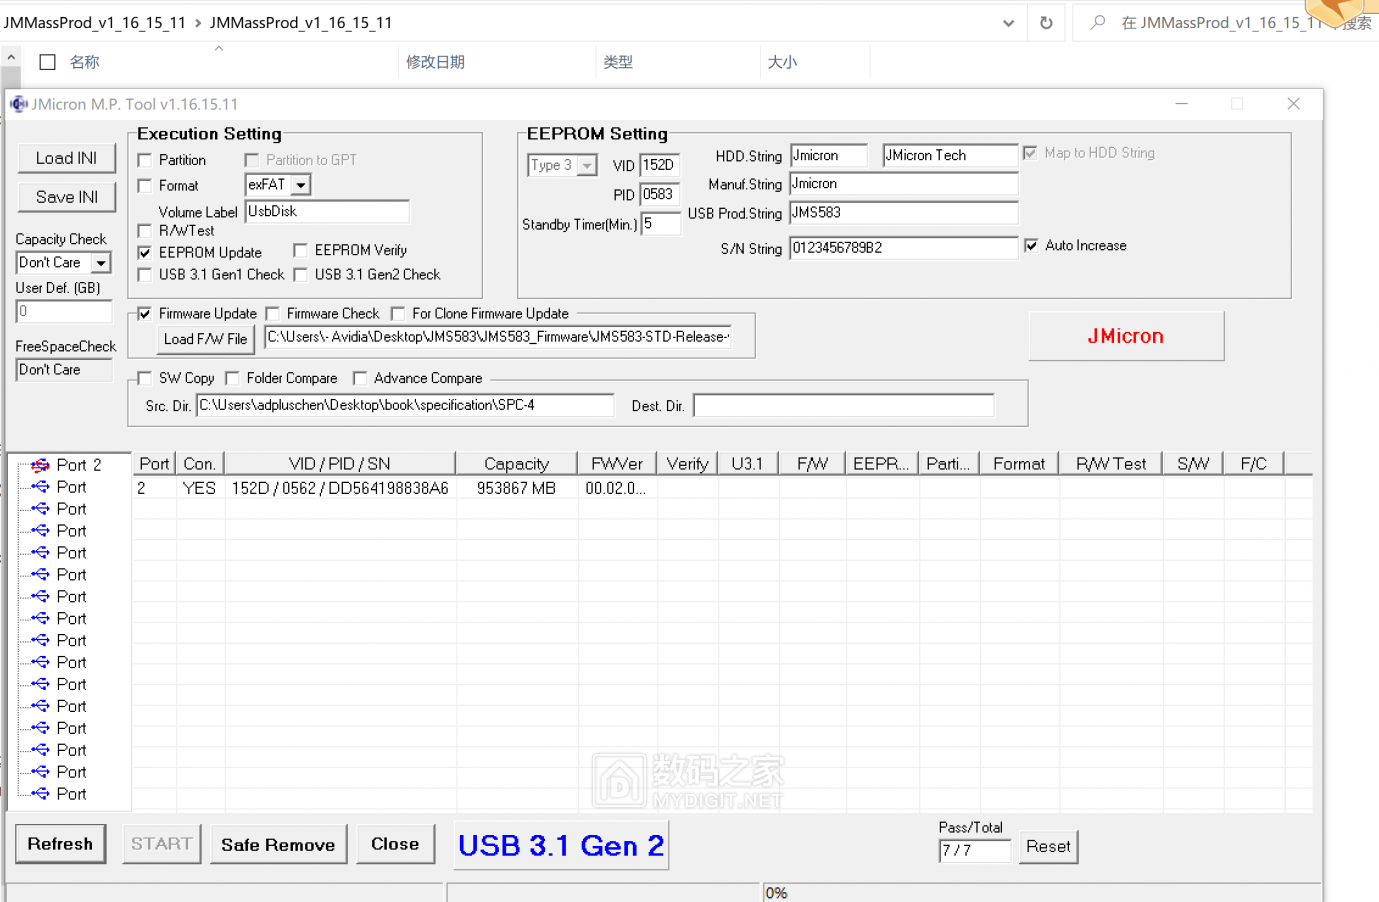Viewport: 1379px width, 902px height.
Task: Click the red USB icon for Port 2
Action: pyautogui.click(x=40, y=465)
